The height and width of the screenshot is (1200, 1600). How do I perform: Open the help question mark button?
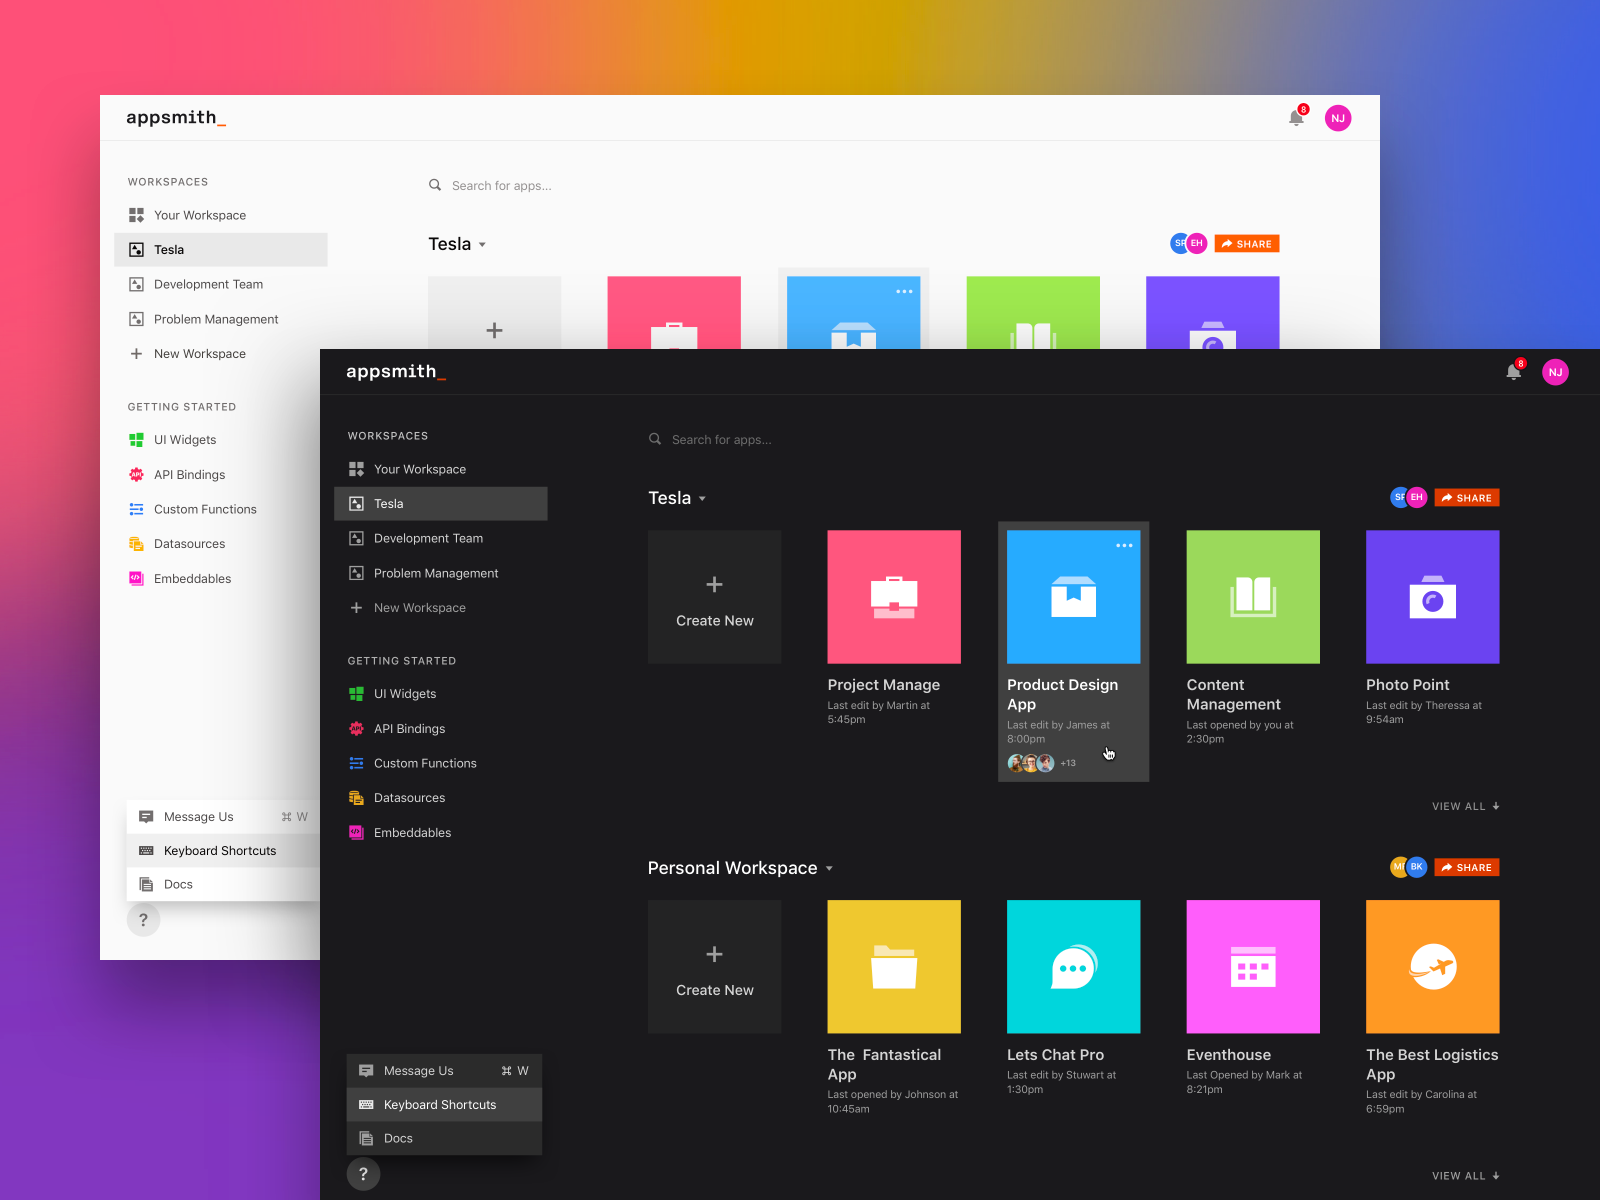click(363, 1174)
